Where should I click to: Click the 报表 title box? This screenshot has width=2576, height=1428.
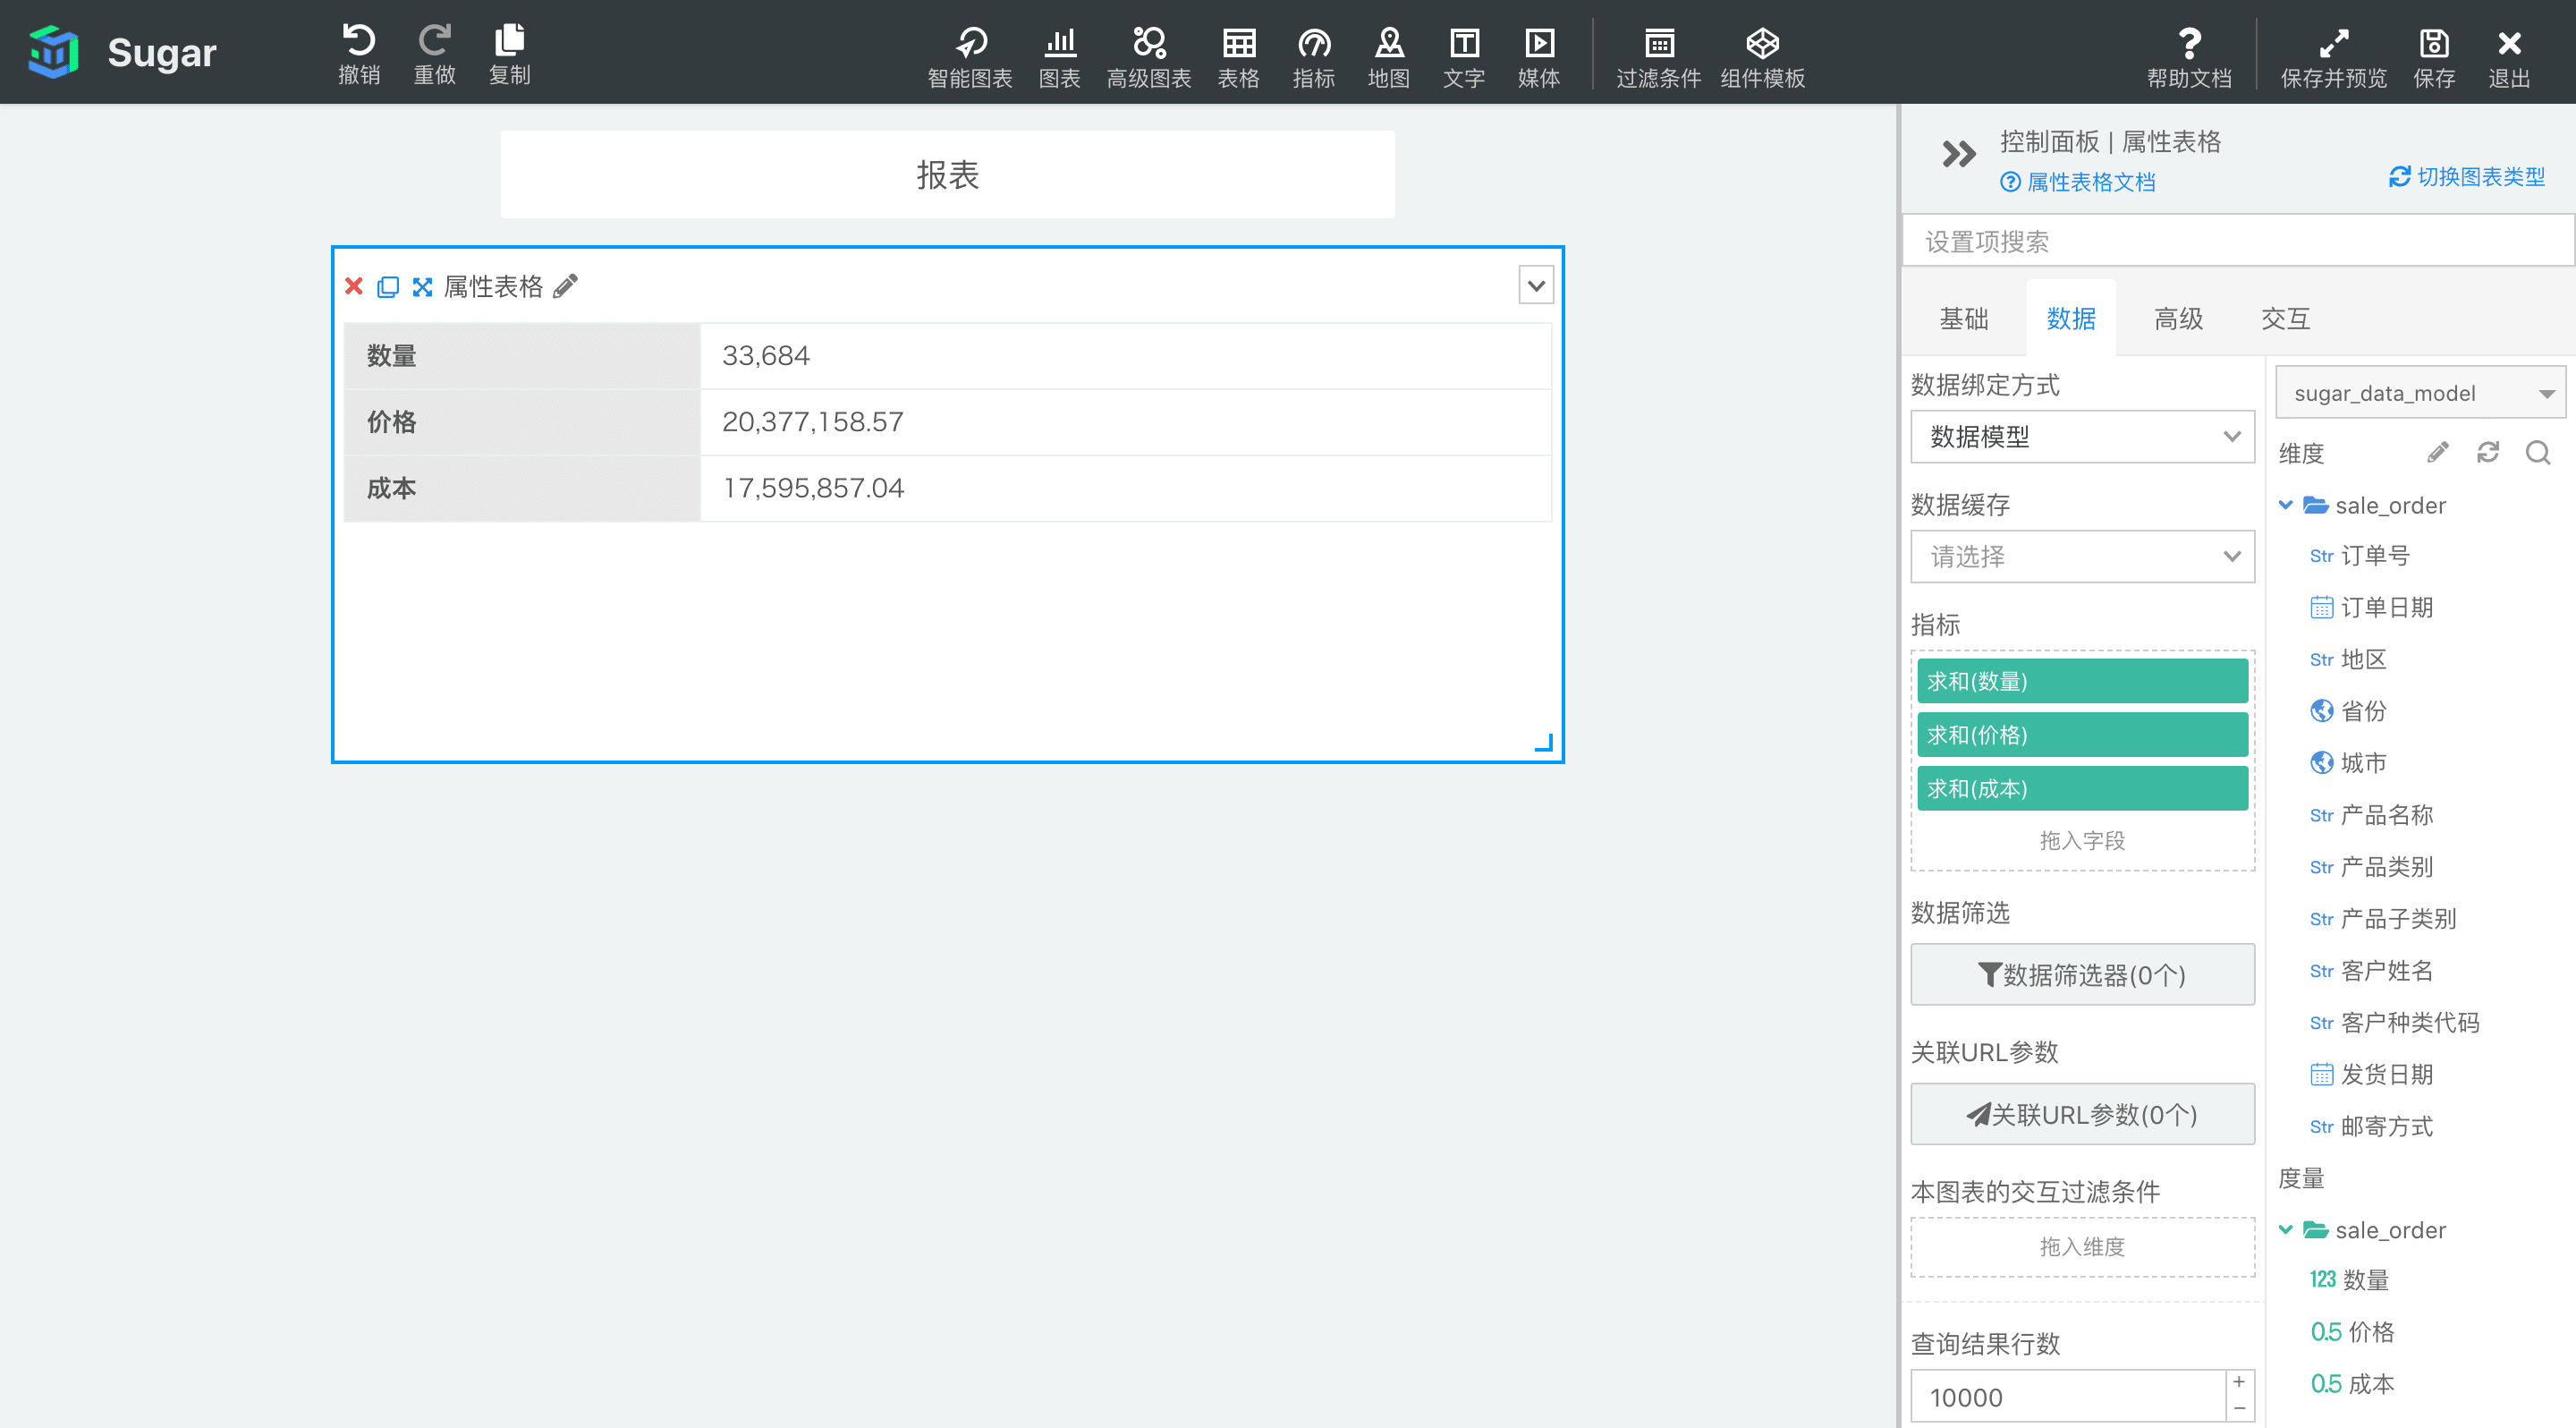point(947,175)
